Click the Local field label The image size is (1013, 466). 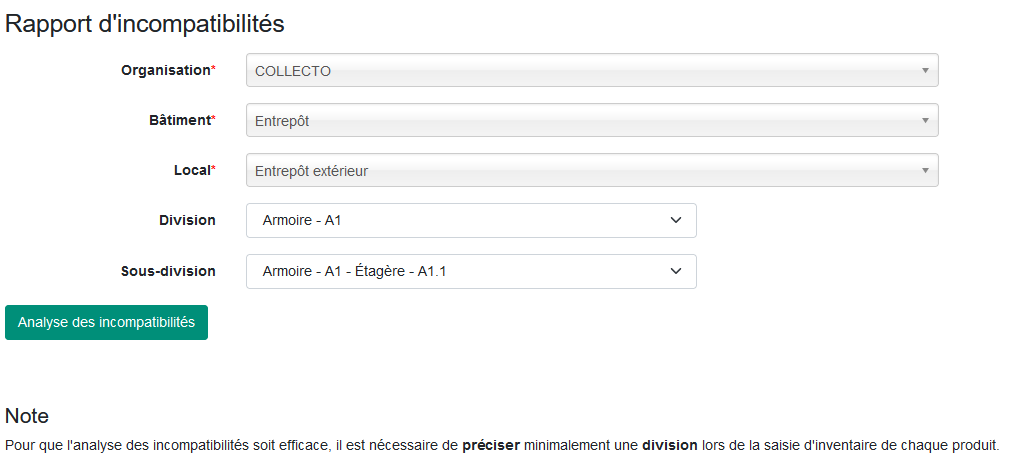point(194,171)
